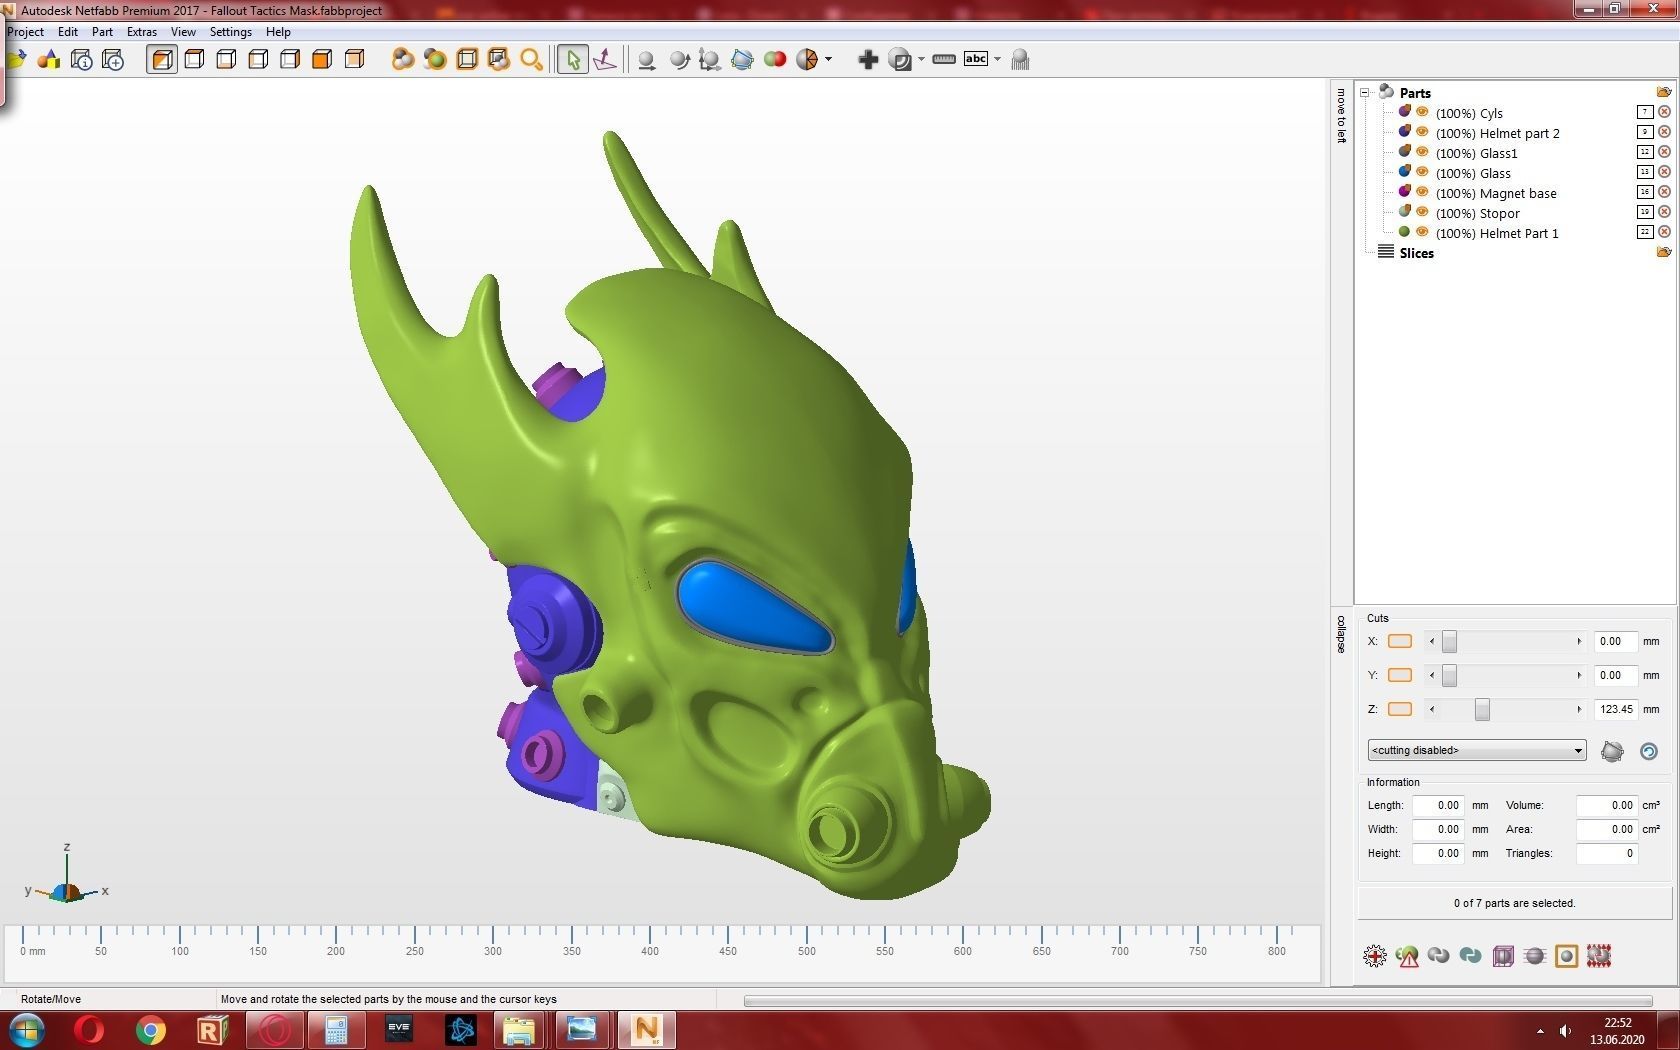Toggle visibility of Helmet Part 1

click(1423, 232)
